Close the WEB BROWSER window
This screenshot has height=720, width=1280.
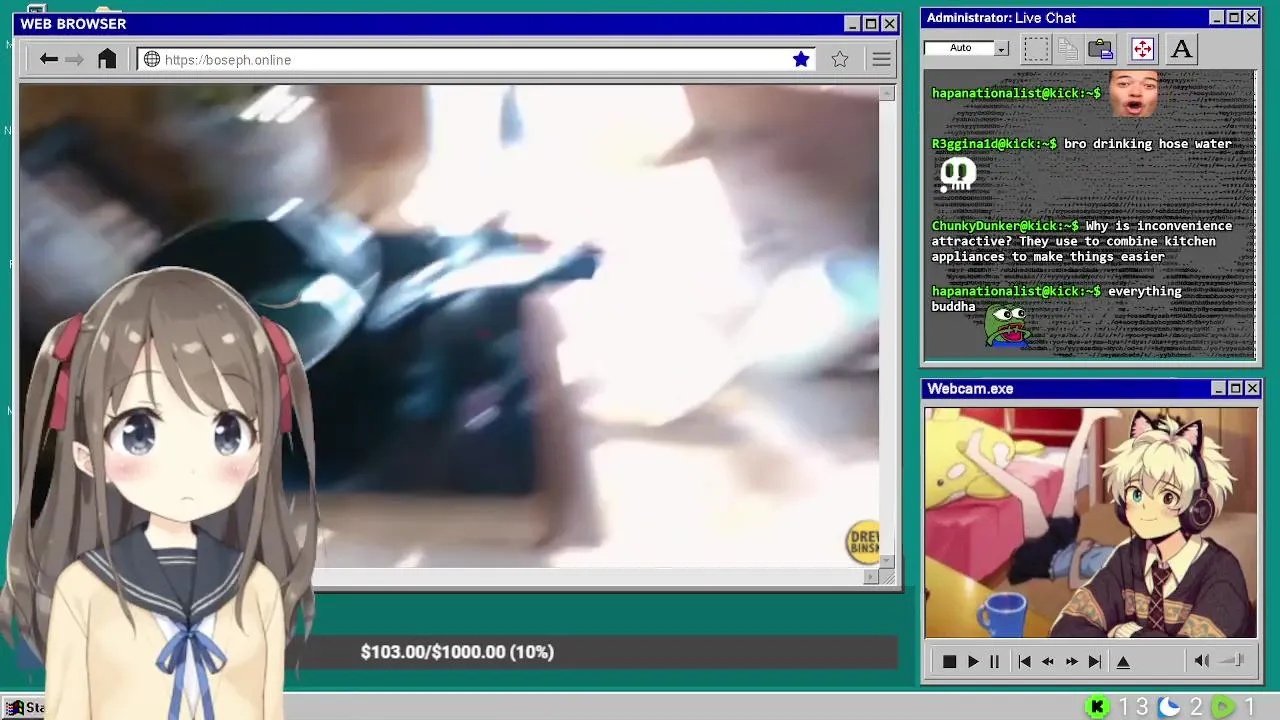(x=889, y=24)
